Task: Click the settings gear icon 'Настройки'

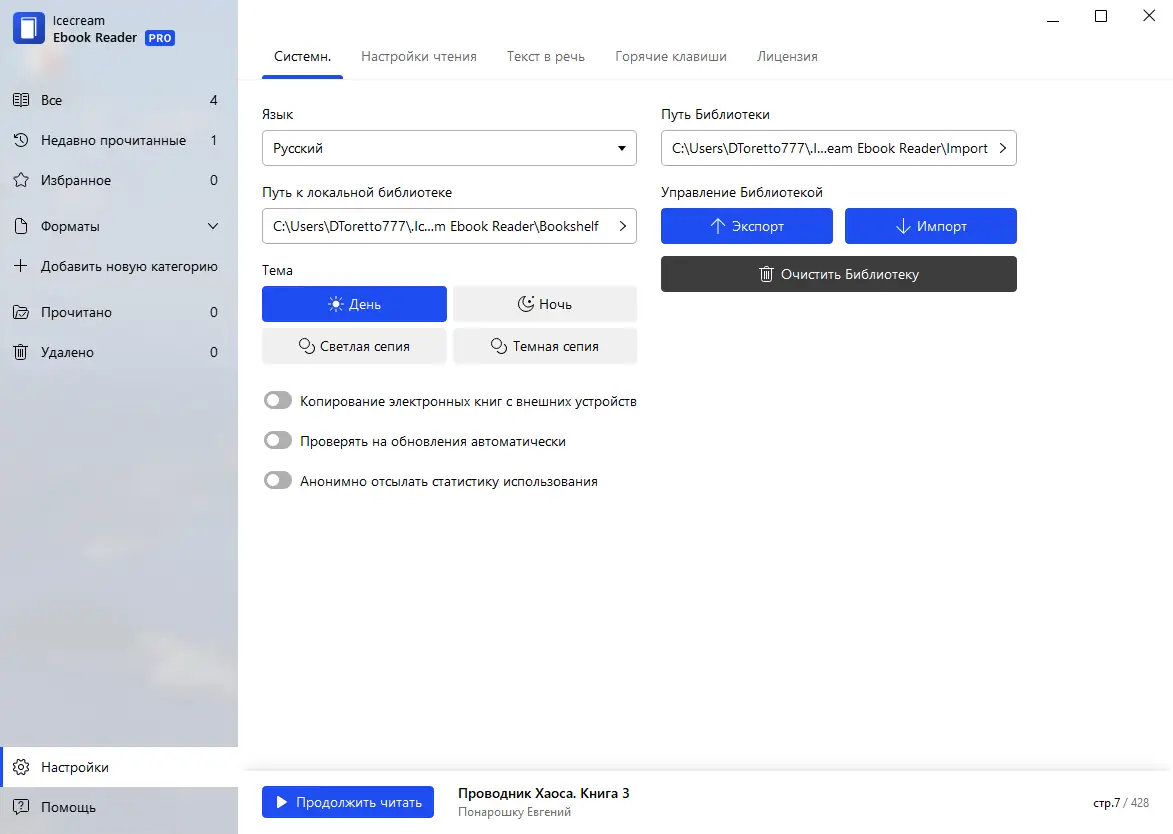Action: tap(22, 767)
